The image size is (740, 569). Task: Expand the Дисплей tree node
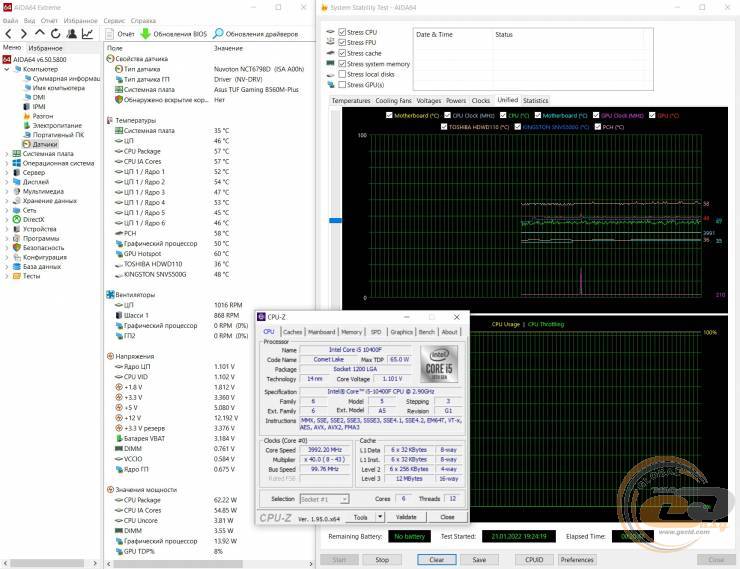pyautogui.click(x=7, y=182)
